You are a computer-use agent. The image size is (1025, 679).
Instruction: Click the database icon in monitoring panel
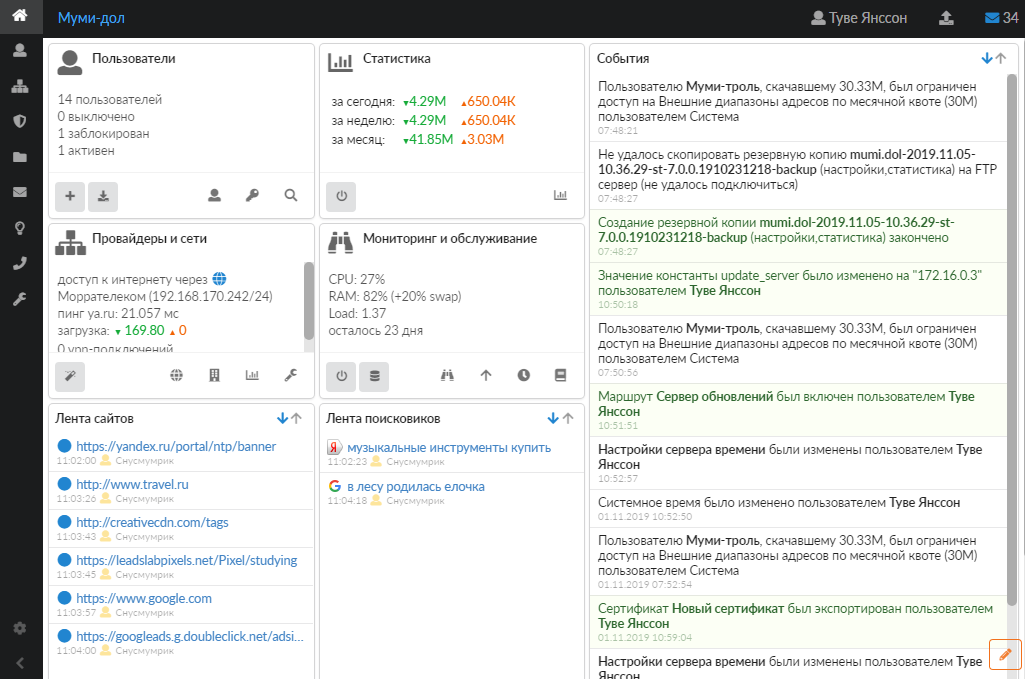pos(374,376)
